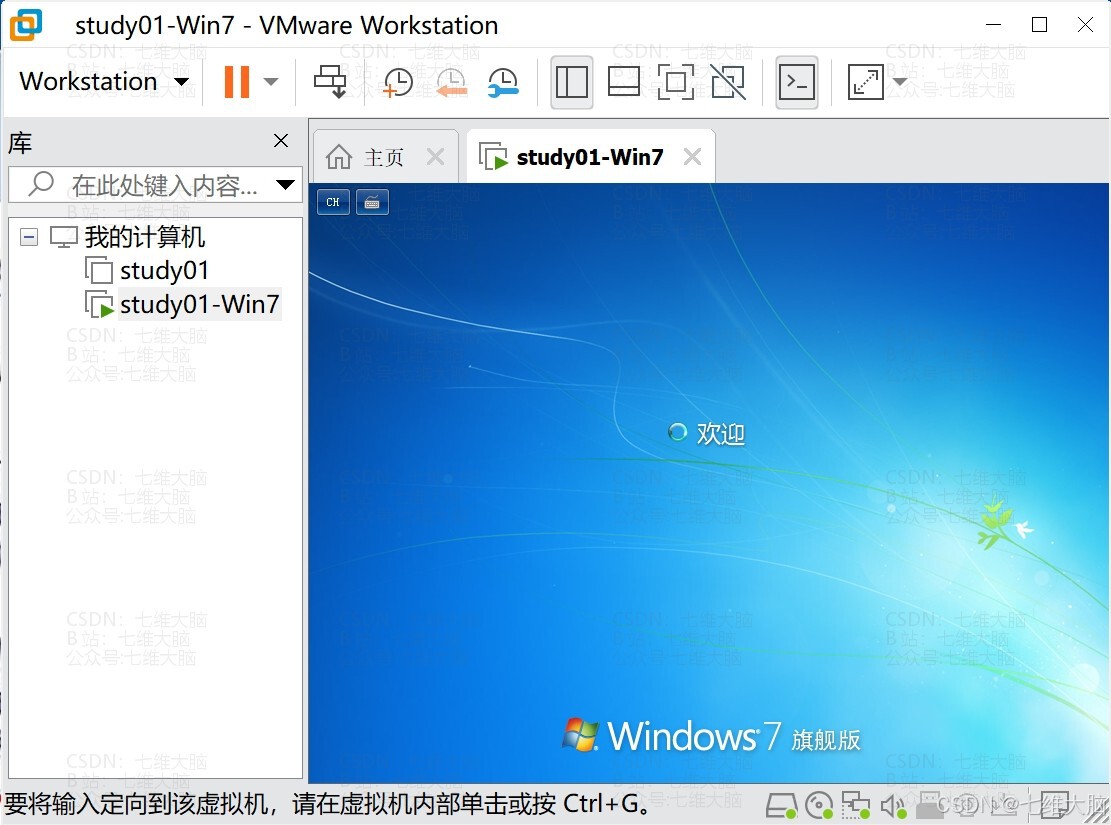Click the USB device status icon

(x=930, y=806)
